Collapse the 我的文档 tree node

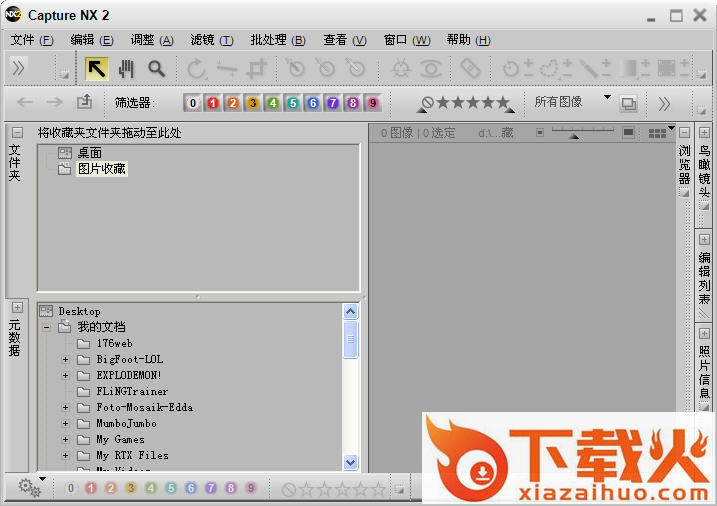click(46, 327)
